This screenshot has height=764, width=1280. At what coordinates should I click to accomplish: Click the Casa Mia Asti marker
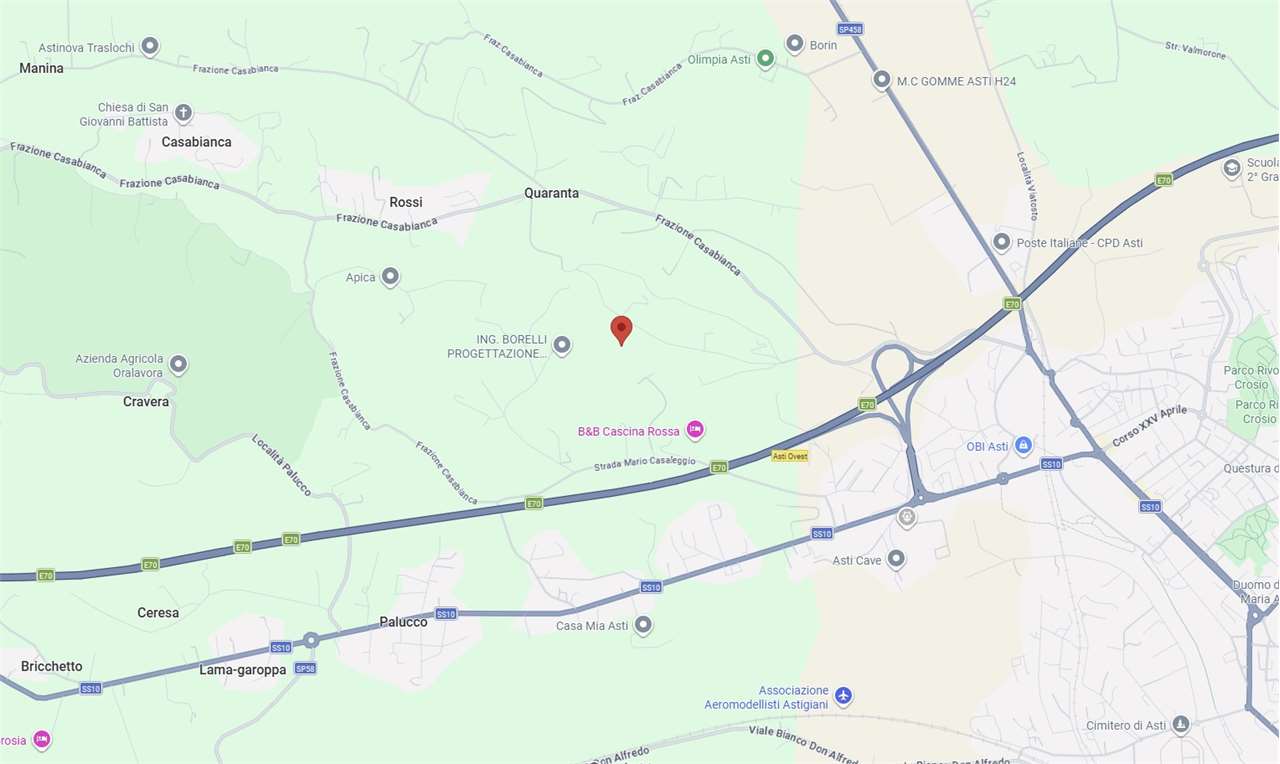point(643,625)
